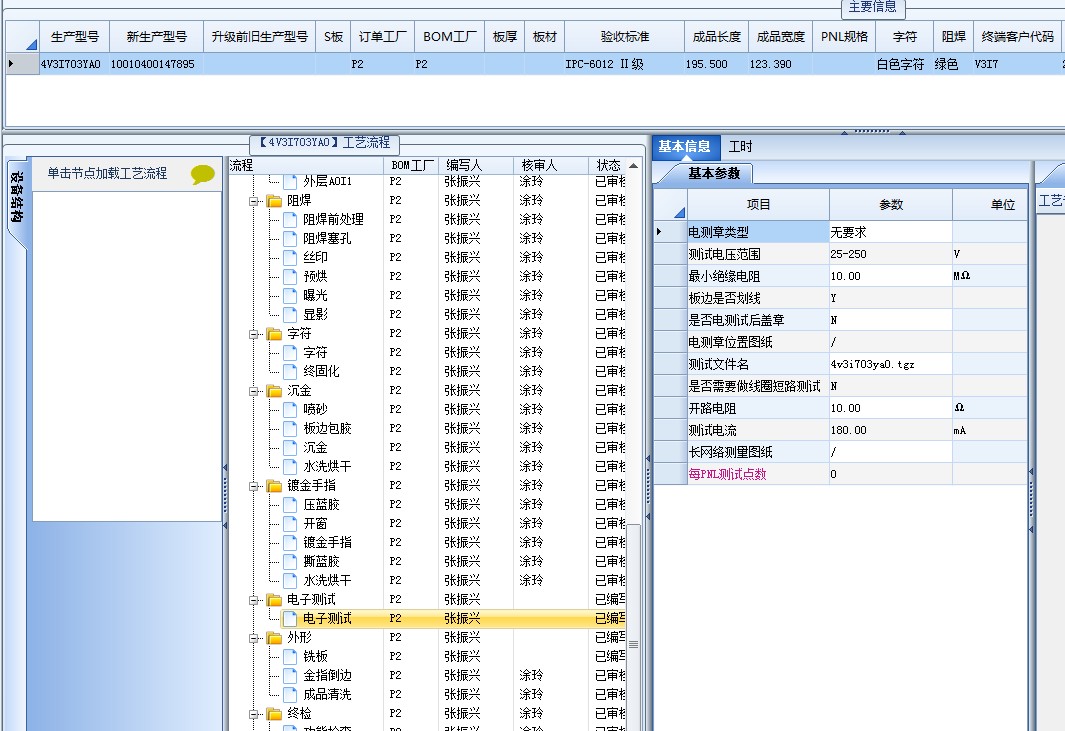This screenshot has height=731, width=1065.
Task: Click document icon of 压蓝胶
Action: [x=291, y=505]
